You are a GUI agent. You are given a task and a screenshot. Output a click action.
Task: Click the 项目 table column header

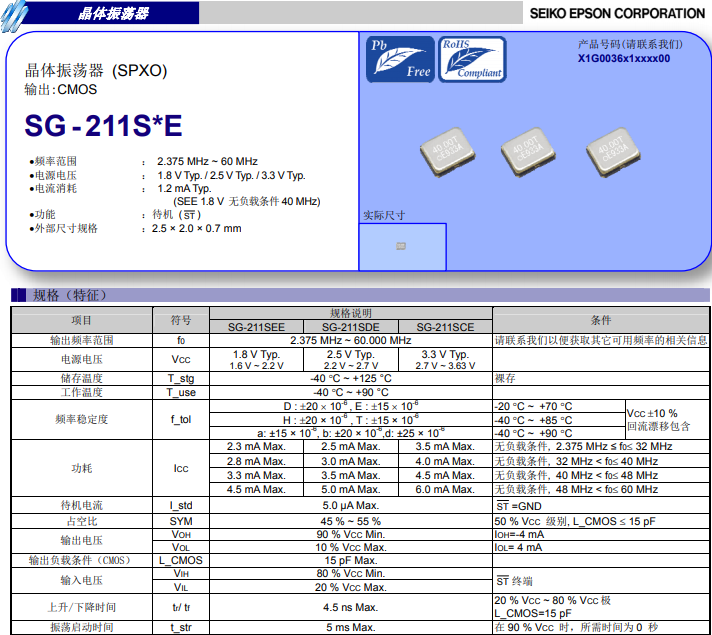coord(82,320)
